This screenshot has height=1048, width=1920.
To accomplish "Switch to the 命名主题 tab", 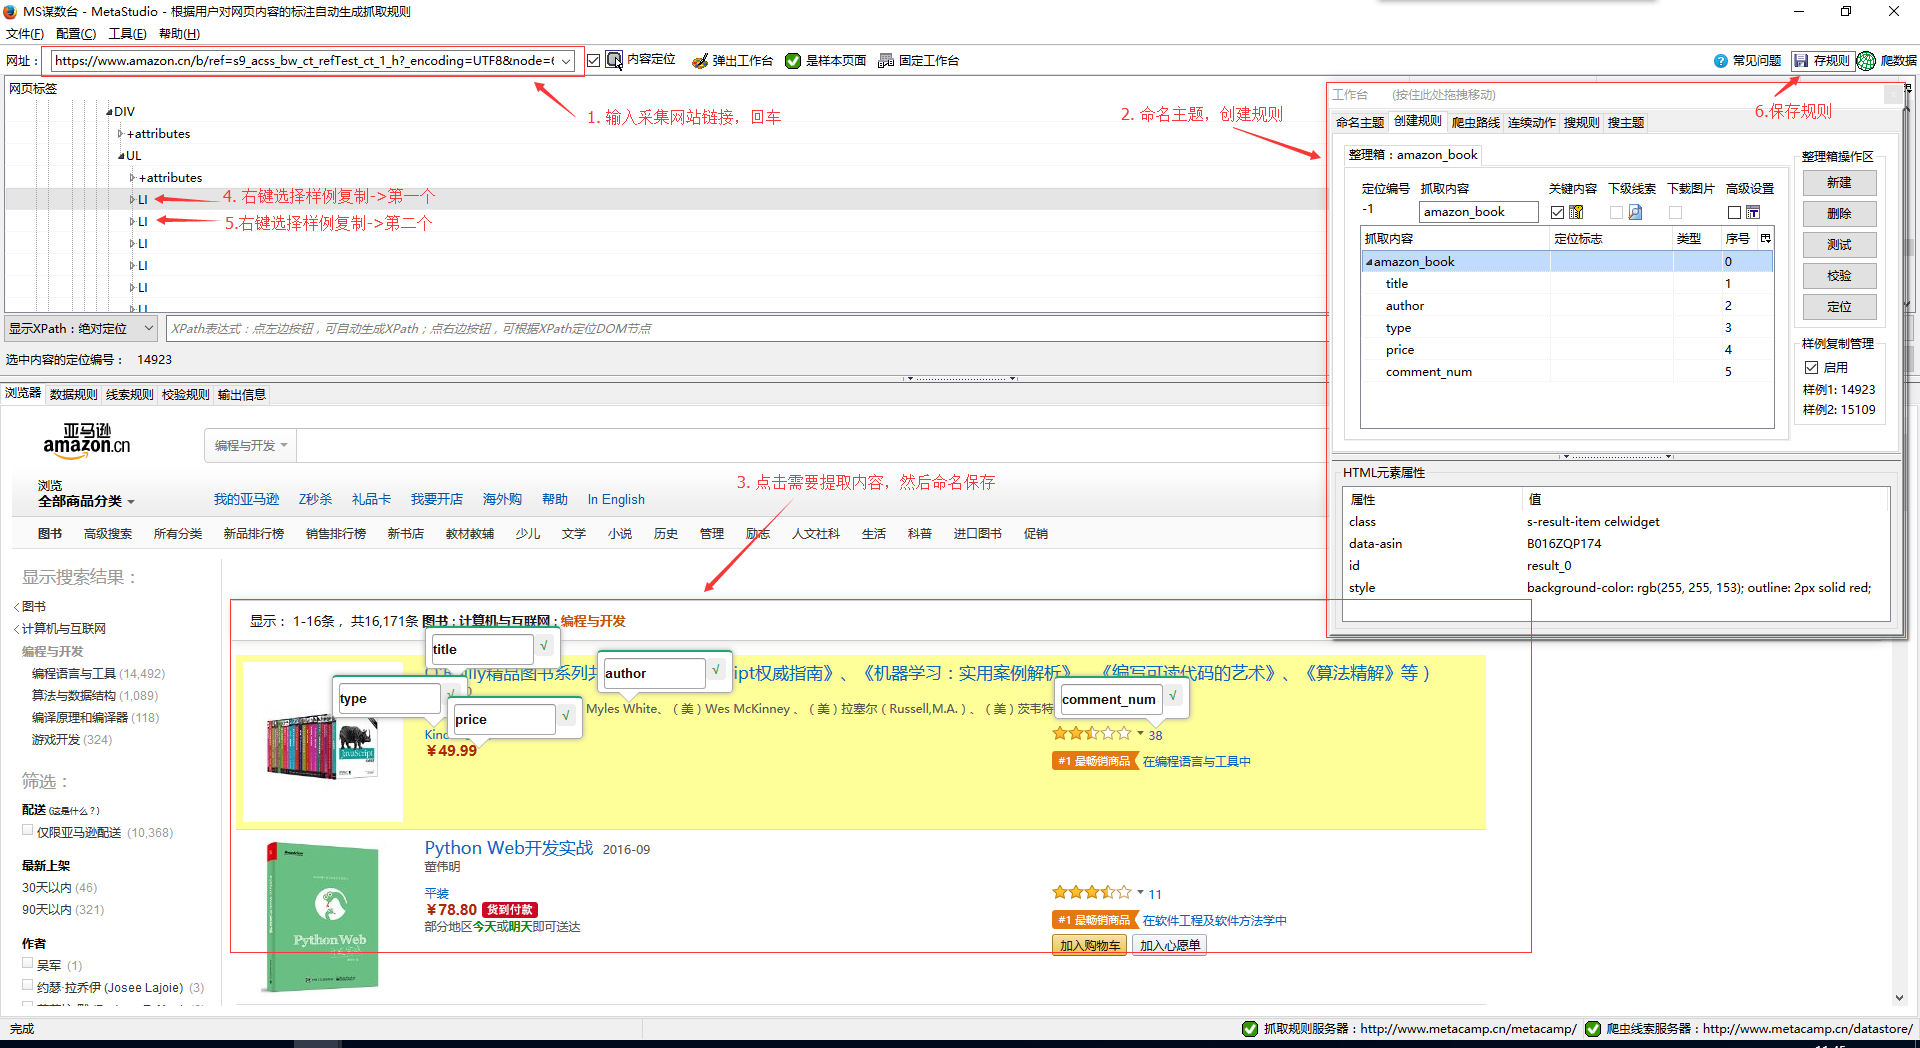I will click(1360, 123).
